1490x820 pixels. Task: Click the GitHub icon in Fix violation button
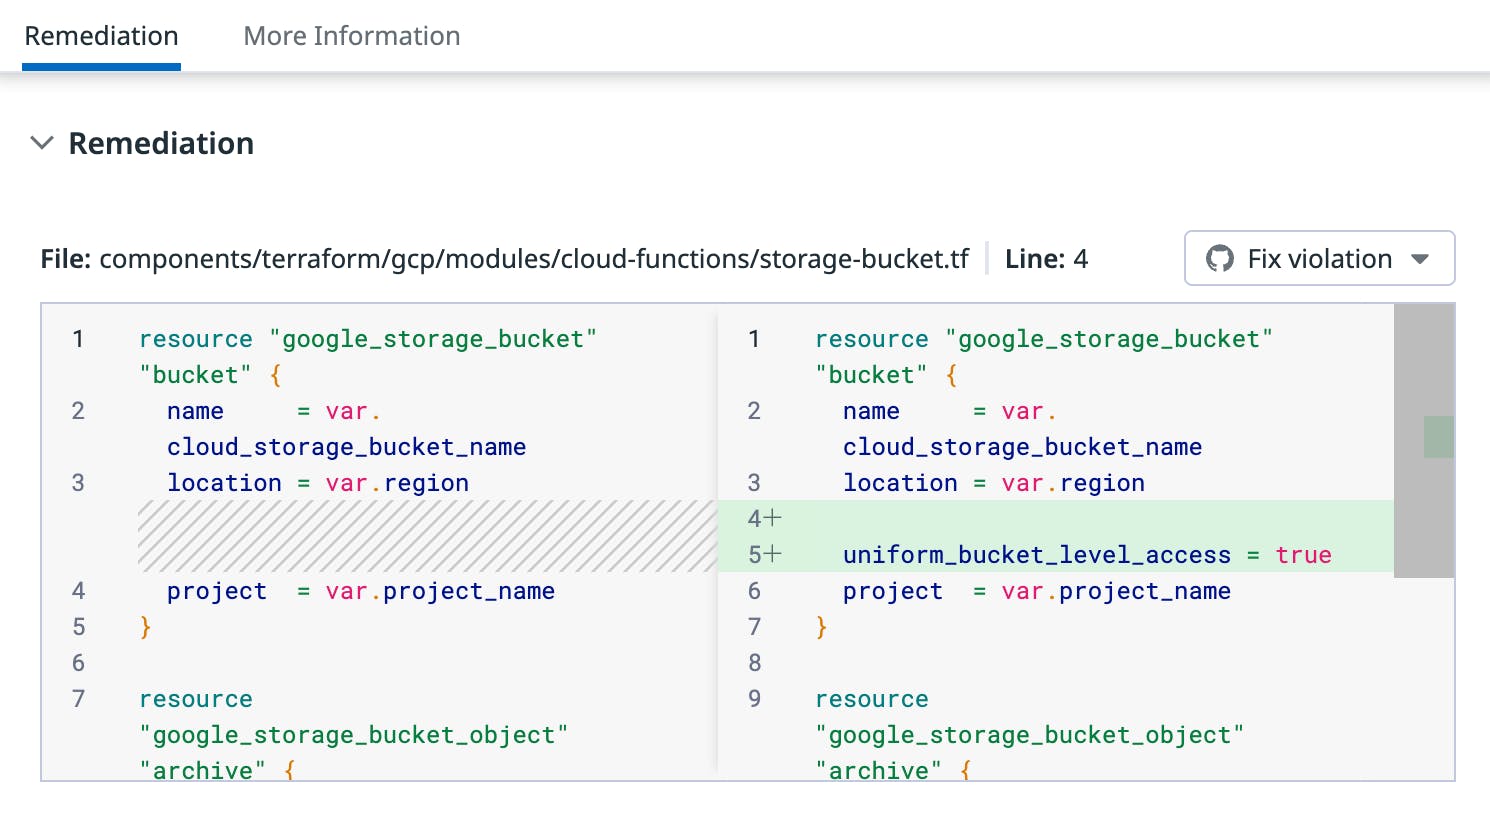(x=1219, y=258)
